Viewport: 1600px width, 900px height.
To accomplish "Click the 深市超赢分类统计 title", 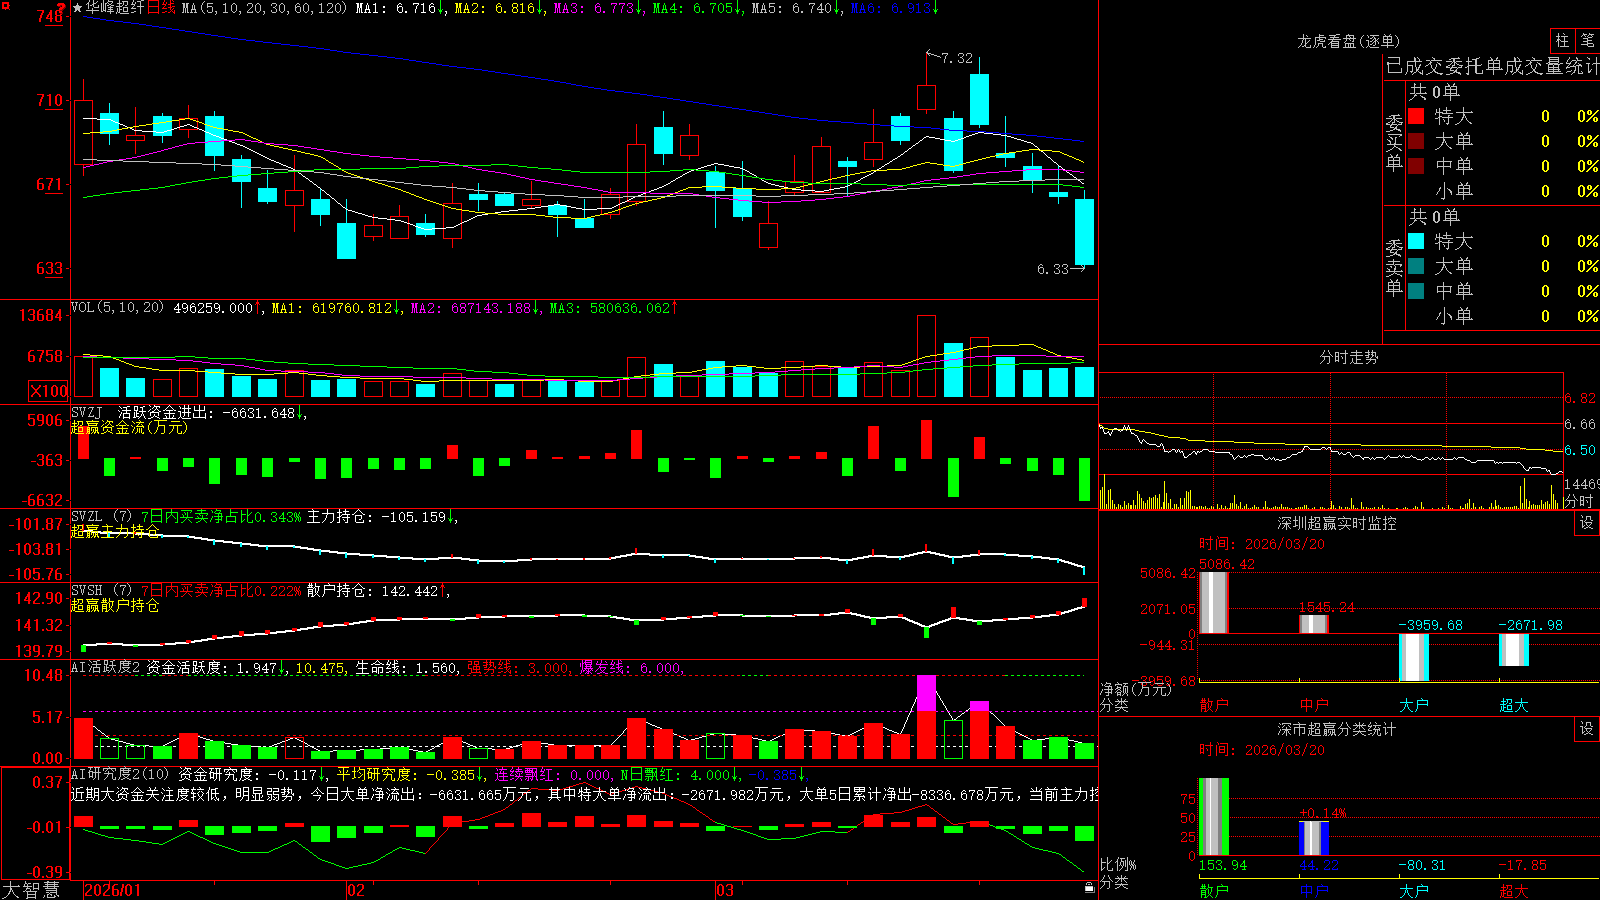I will pos(1336,729).
